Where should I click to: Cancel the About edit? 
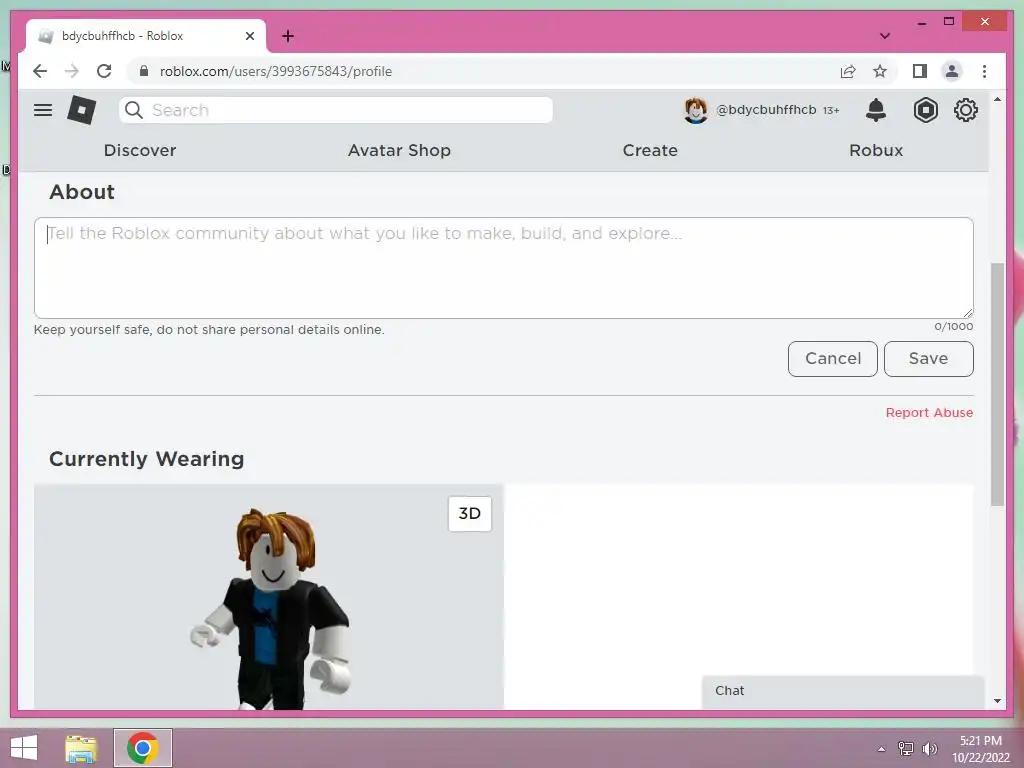click(833, 359)
